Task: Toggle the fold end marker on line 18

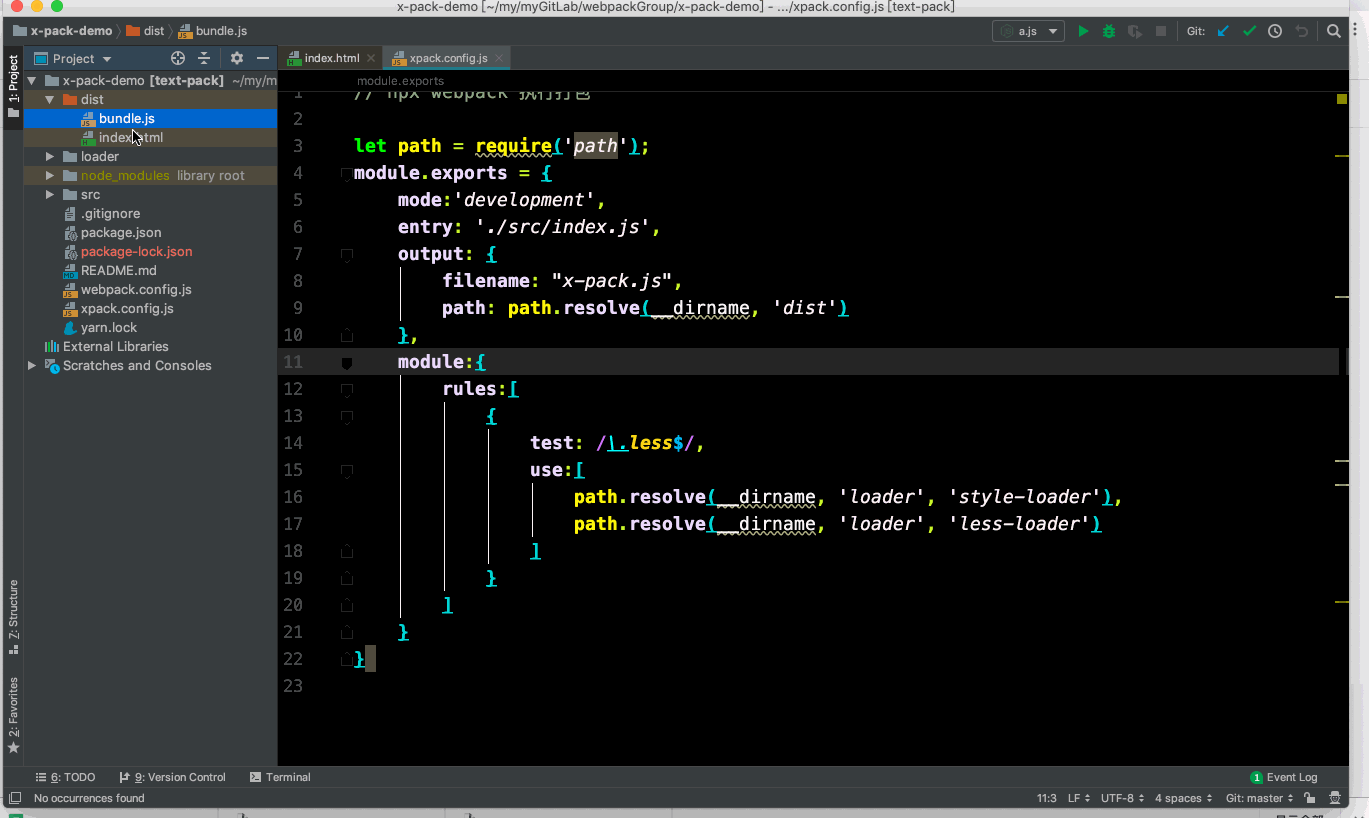Action: coord(347,550)
